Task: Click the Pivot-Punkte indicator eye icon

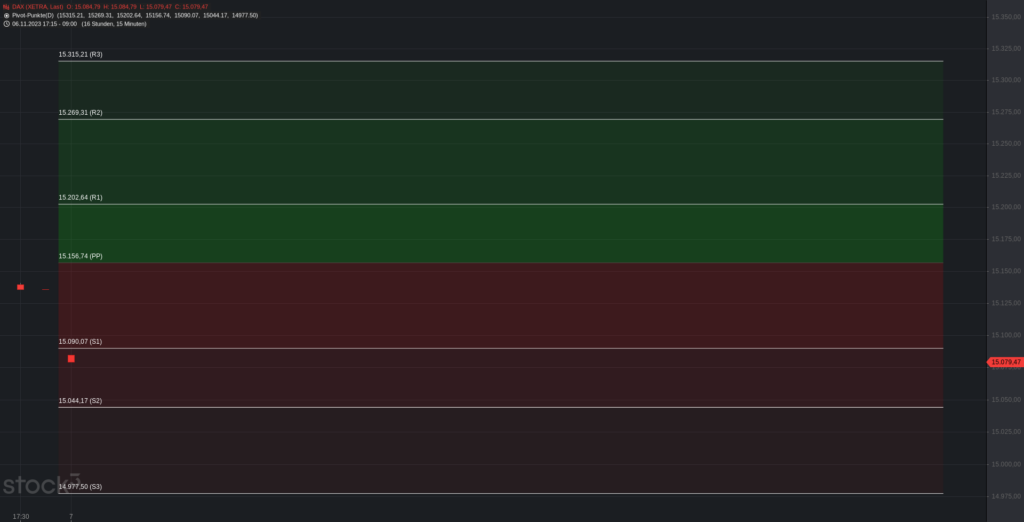Action: [6, 15]
